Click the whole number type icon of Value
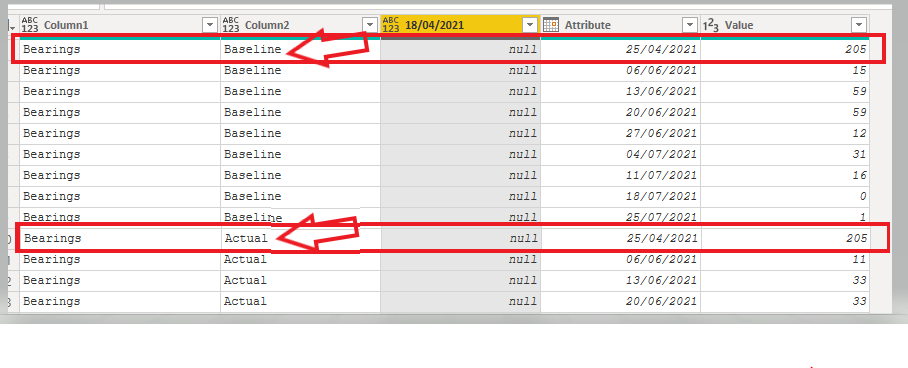The image size is (908, 368). [x=711, y=25]
